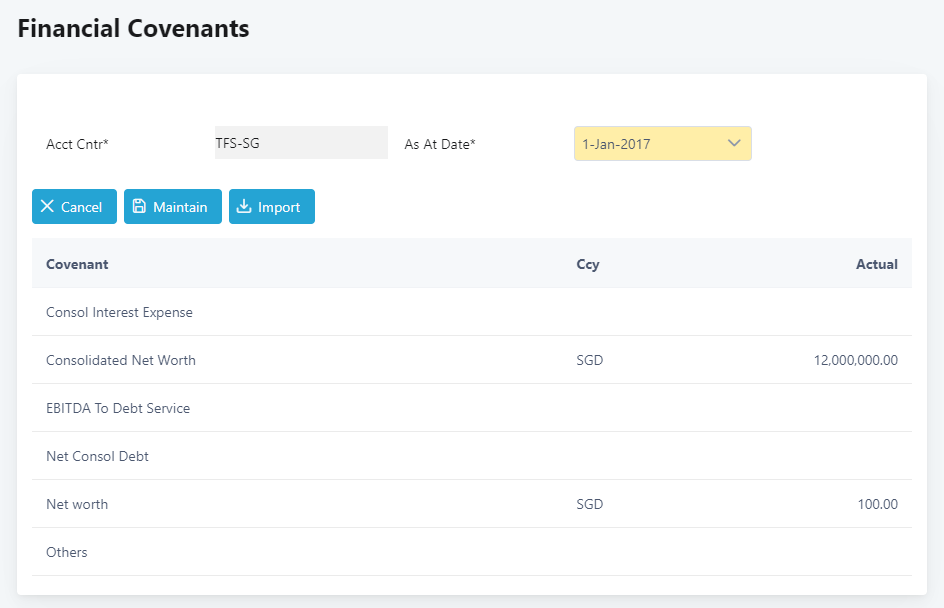The width and height of the screenshot is (944, 608).
Task: Select the Others covenant row
Action: (x=67, y=552)
